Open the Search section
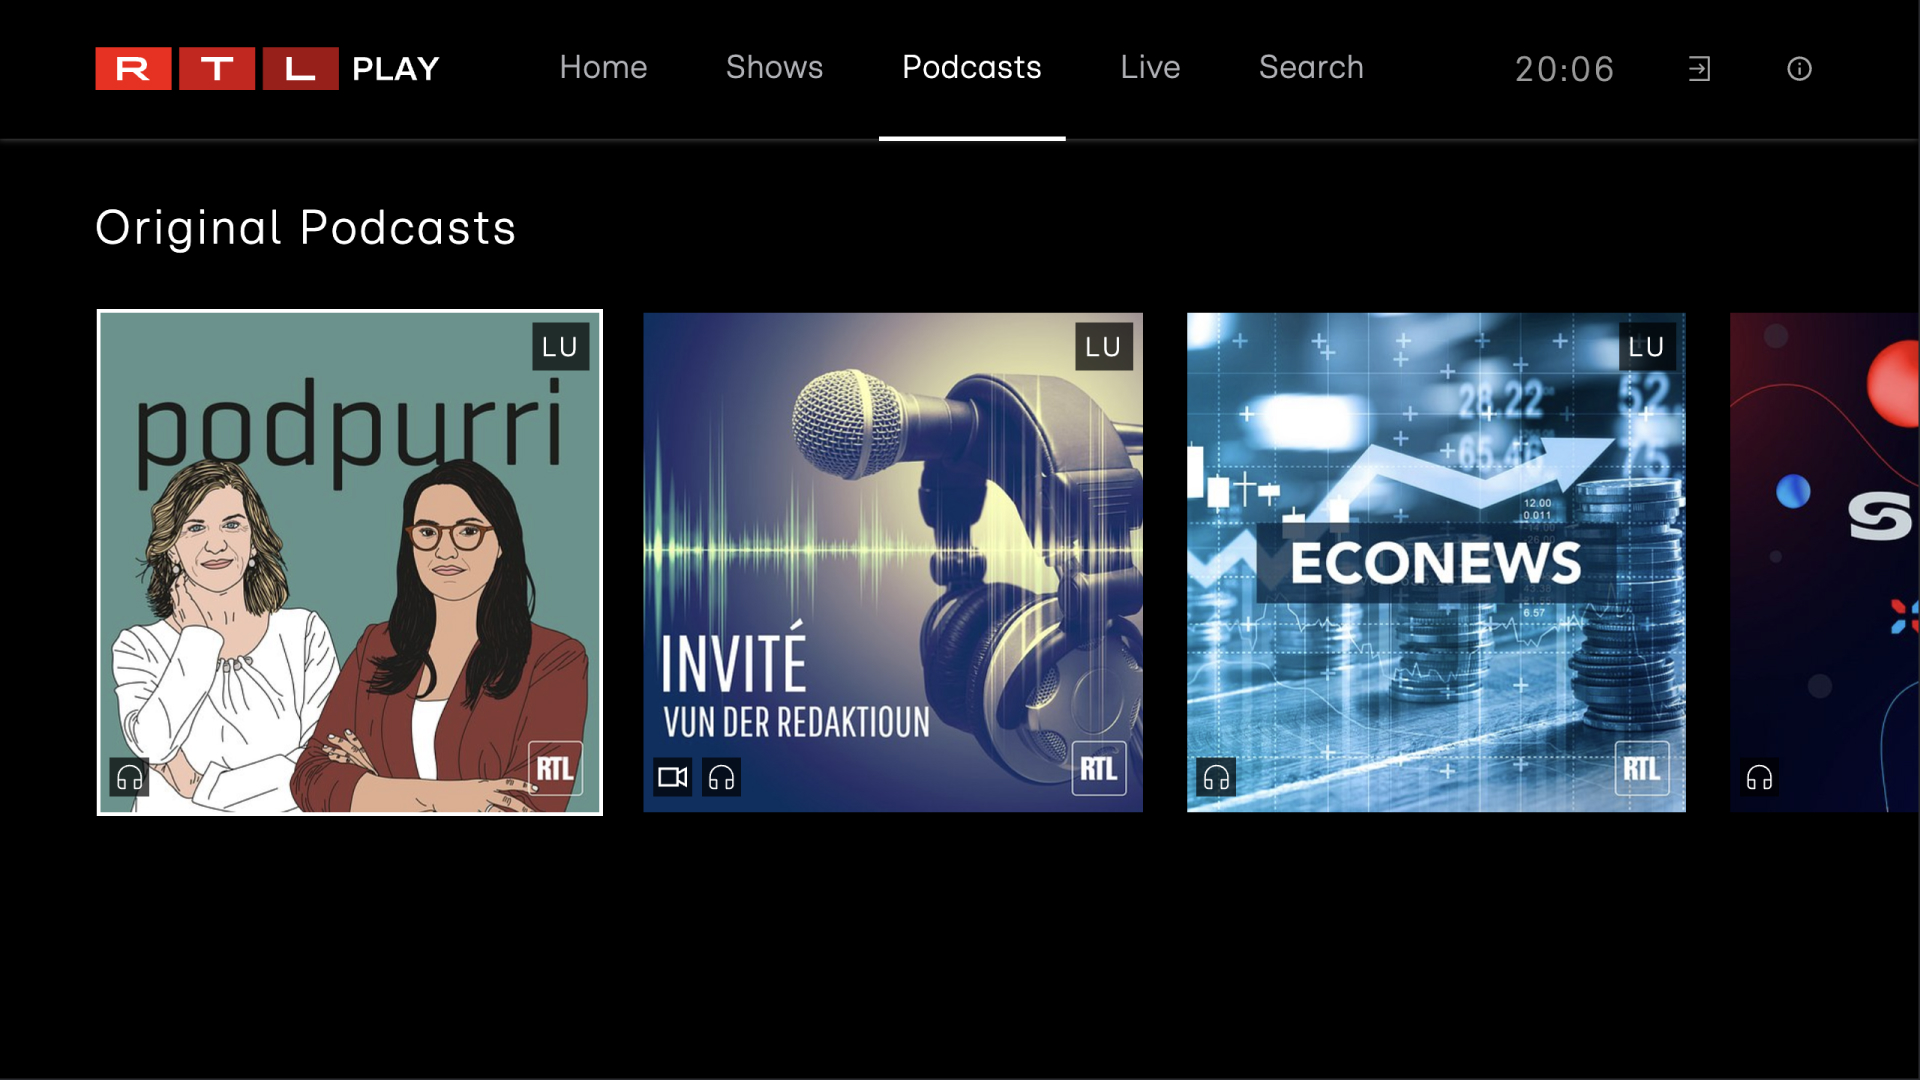1920x1080 pixels. pos(1311,67)
